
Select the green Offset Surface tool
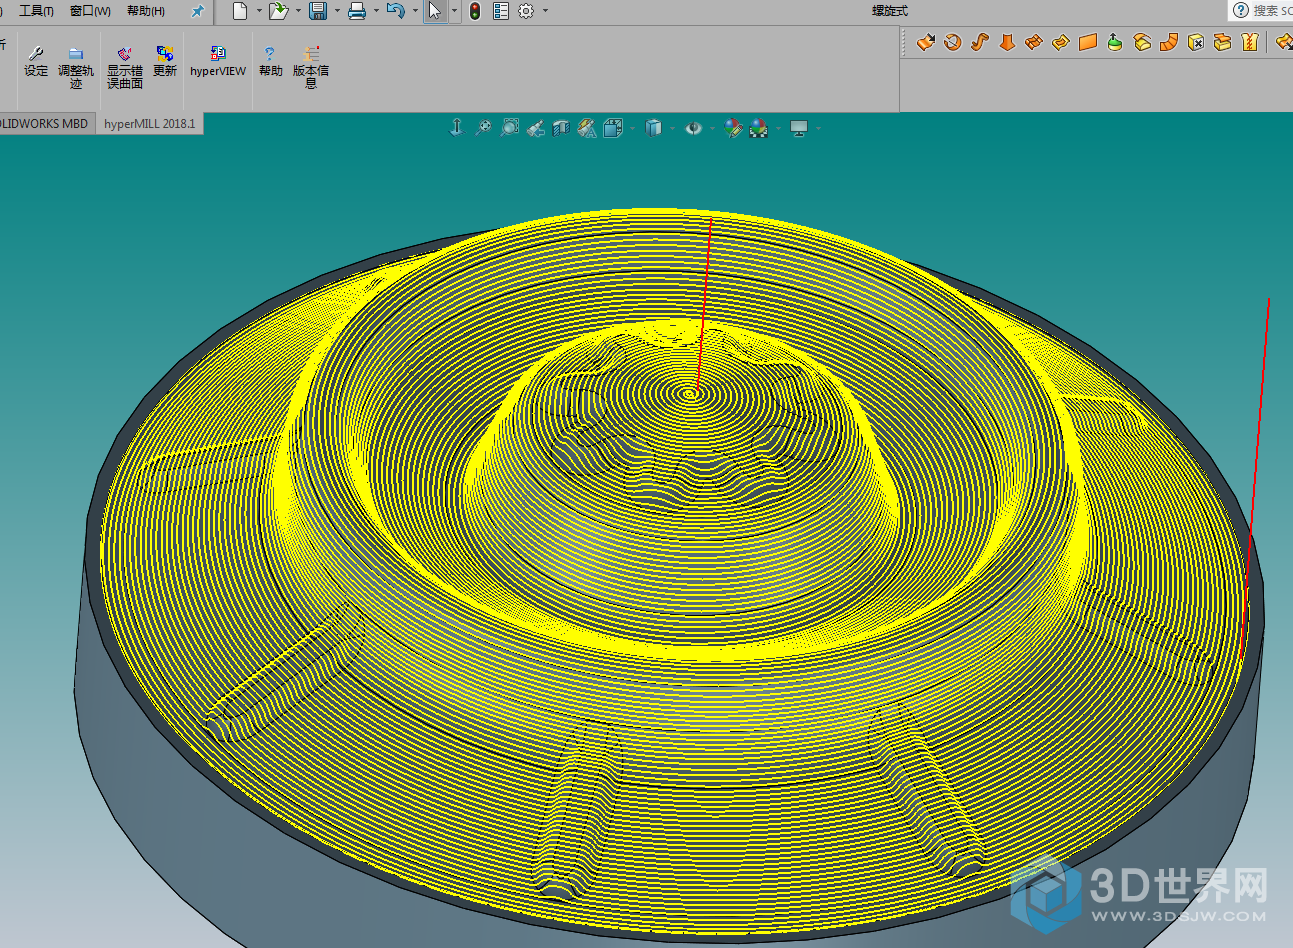point(1115,42)
